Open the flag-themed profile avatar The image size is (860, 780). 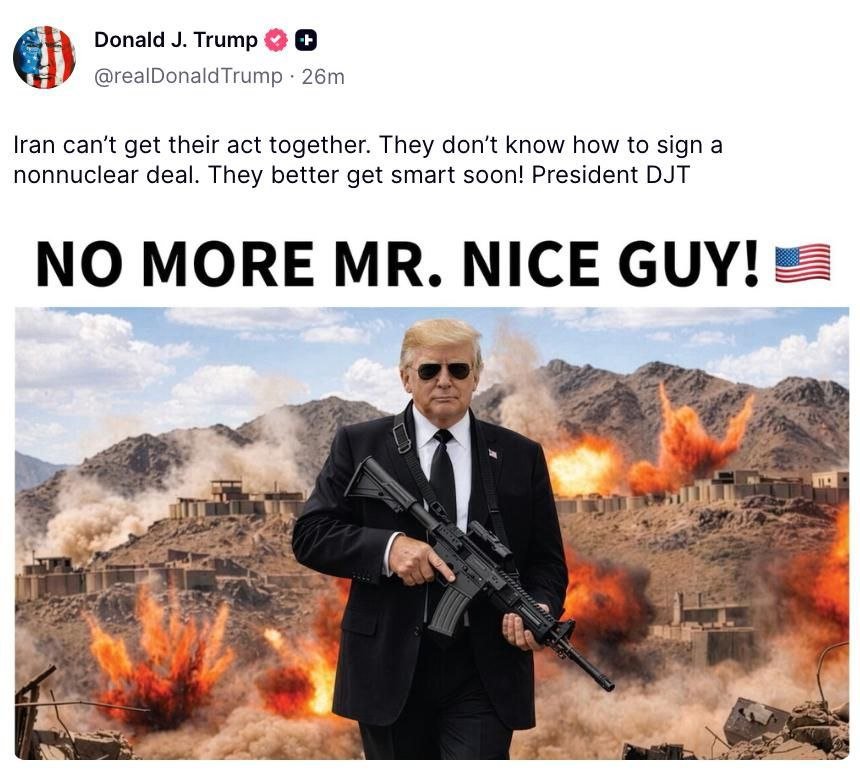44,57
